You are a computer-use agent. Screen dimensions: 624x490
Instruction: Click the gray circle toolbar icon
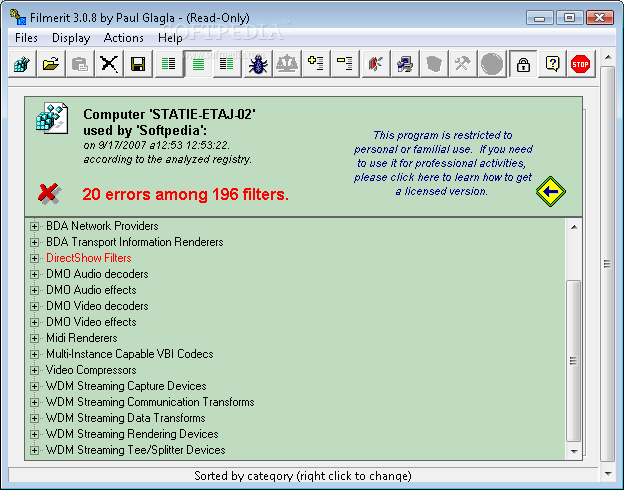click(x=492, y=64)
